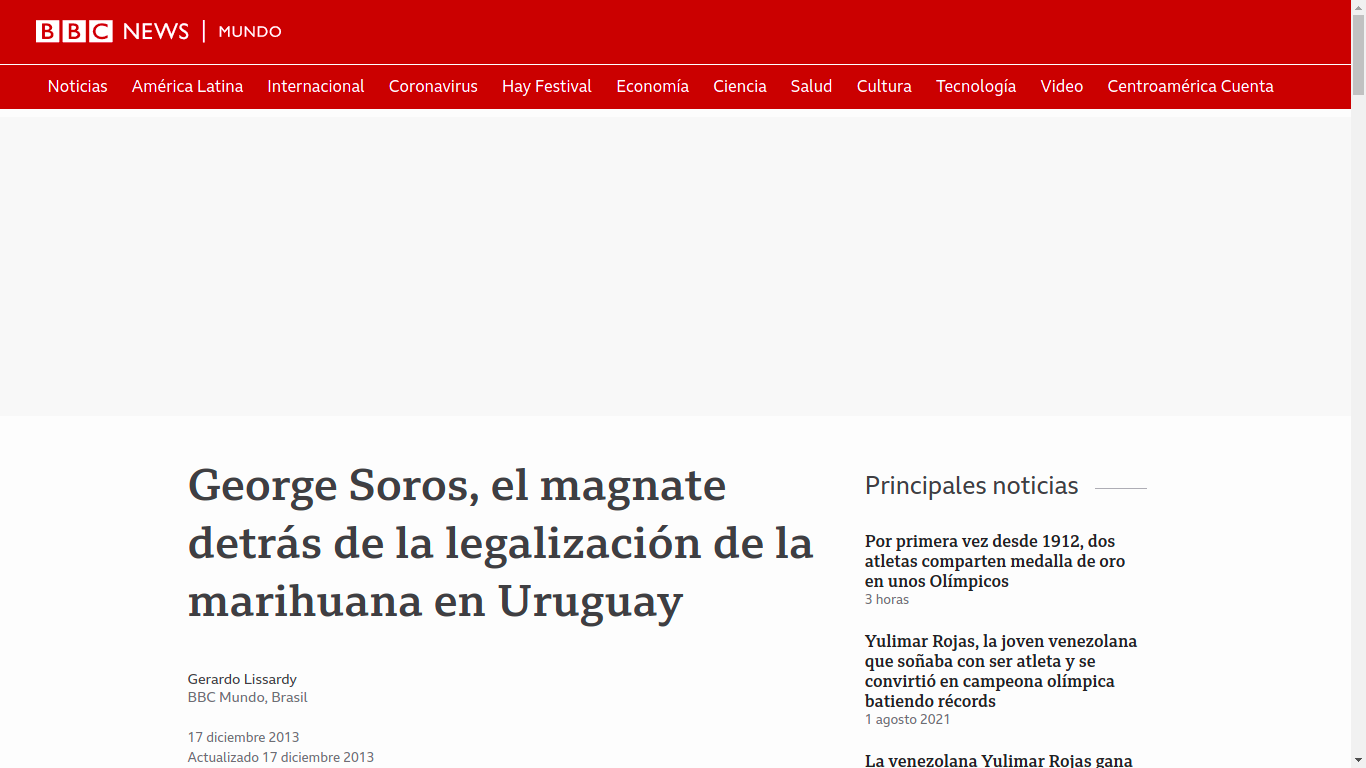Image resolution: width=1366 pixels, height=768 pixels.
Task: Select Tecnología from the top navigation
Action: tap(976, 87)
